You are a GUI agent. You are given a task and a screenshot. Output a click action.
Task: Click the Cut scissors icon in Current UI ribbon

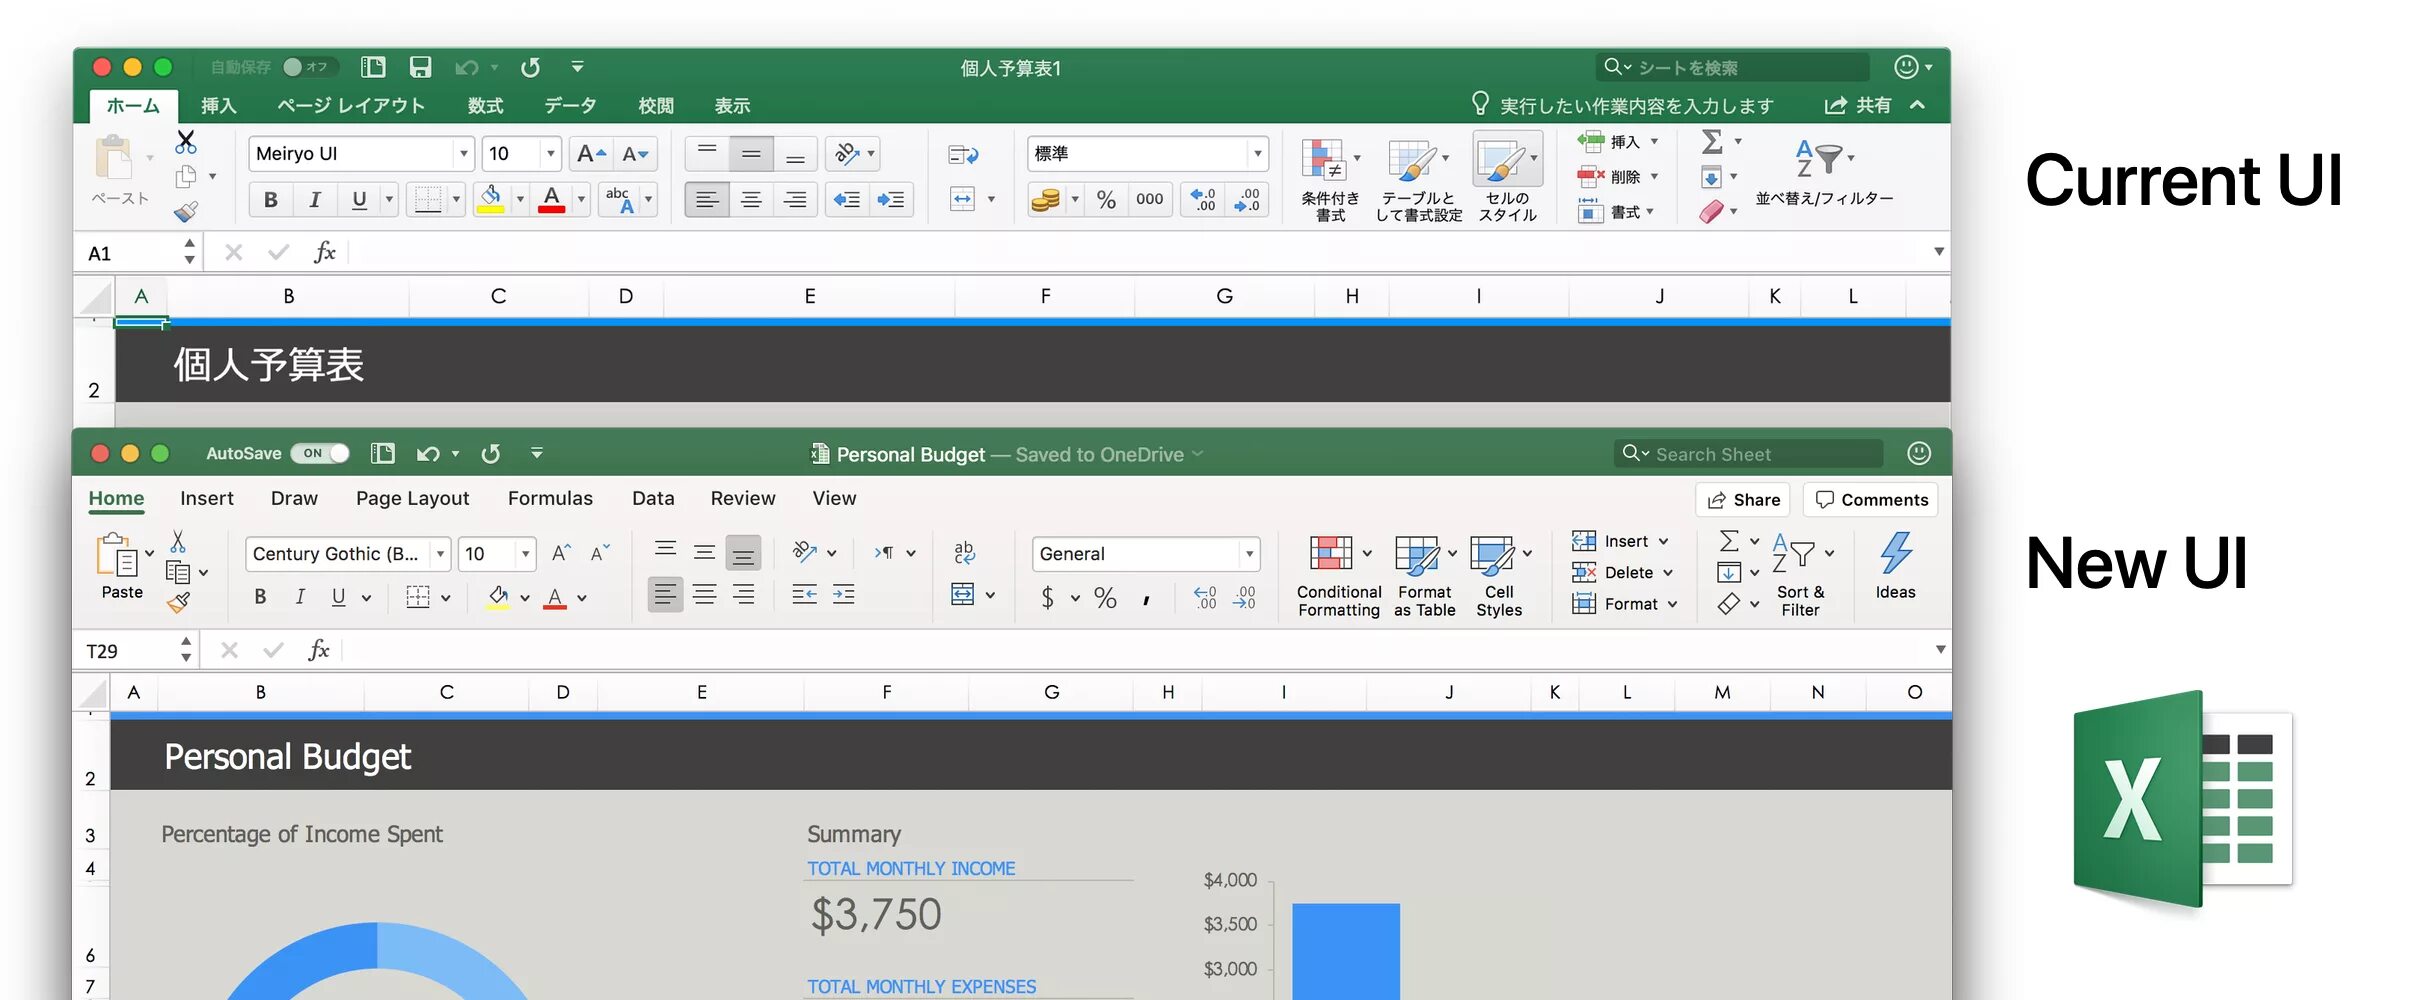pos(186,141)
